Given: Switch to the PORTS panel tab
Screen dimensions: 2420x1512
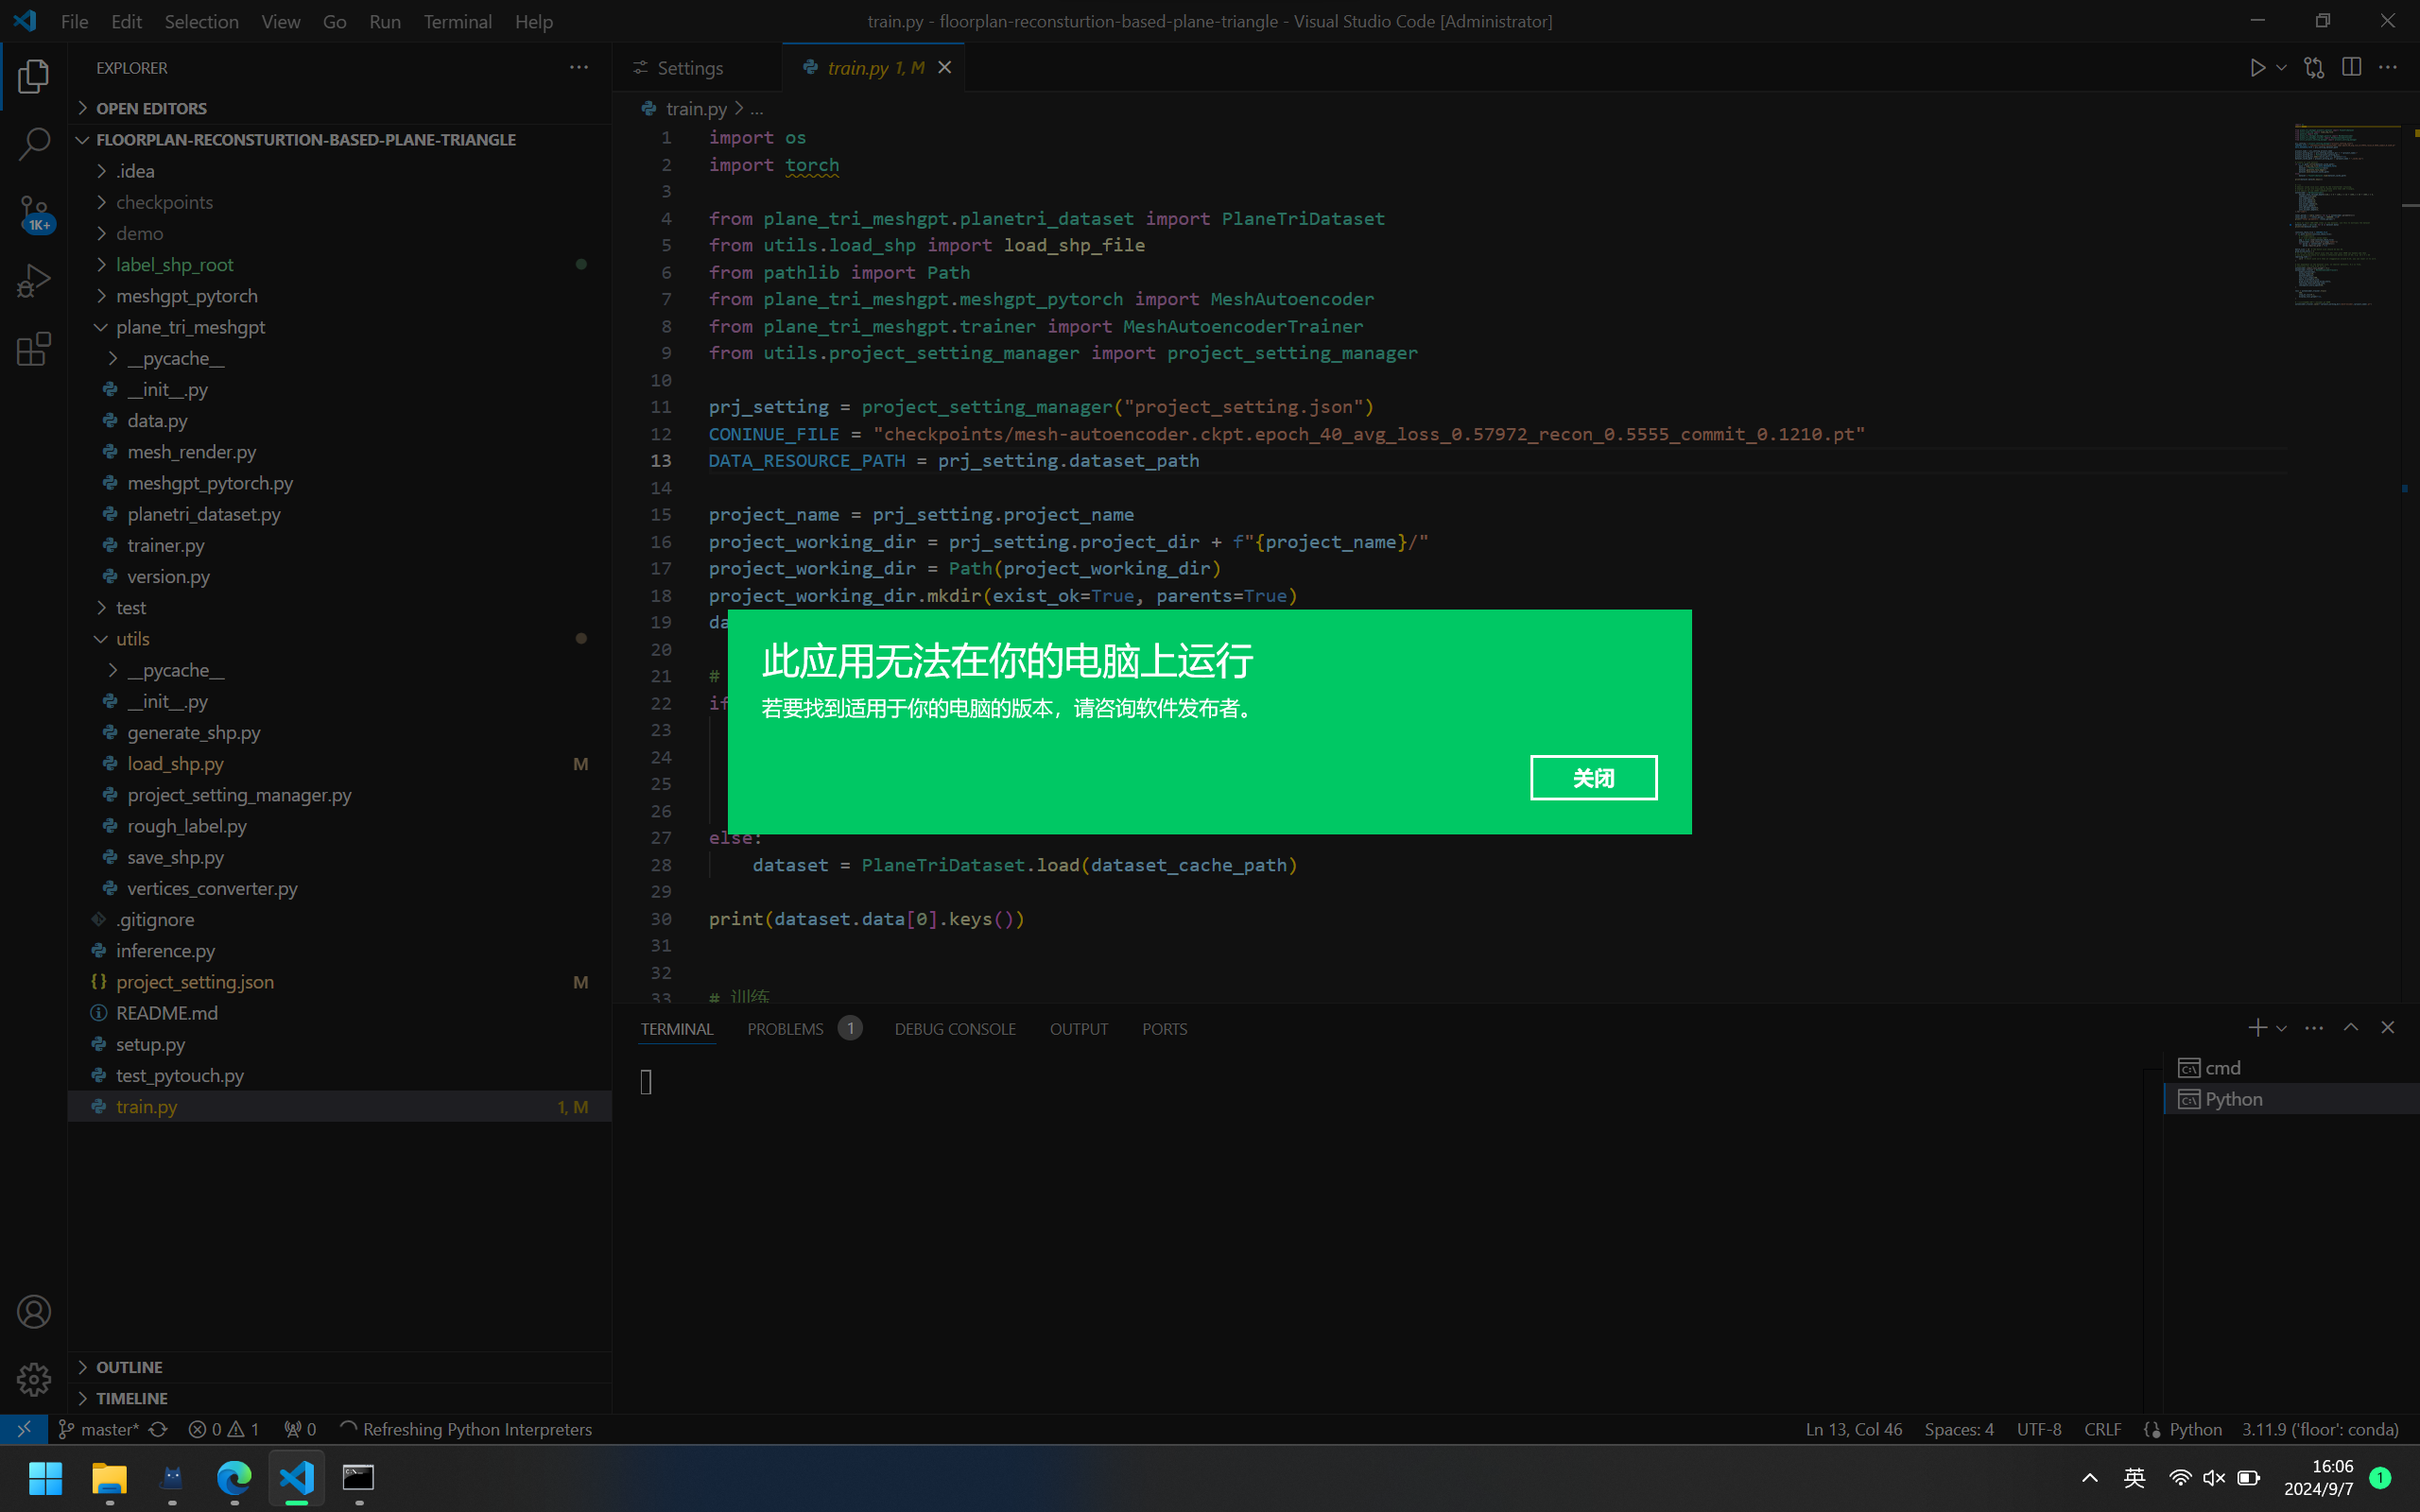Looking at the screenshot, I should [1164, 1029].
